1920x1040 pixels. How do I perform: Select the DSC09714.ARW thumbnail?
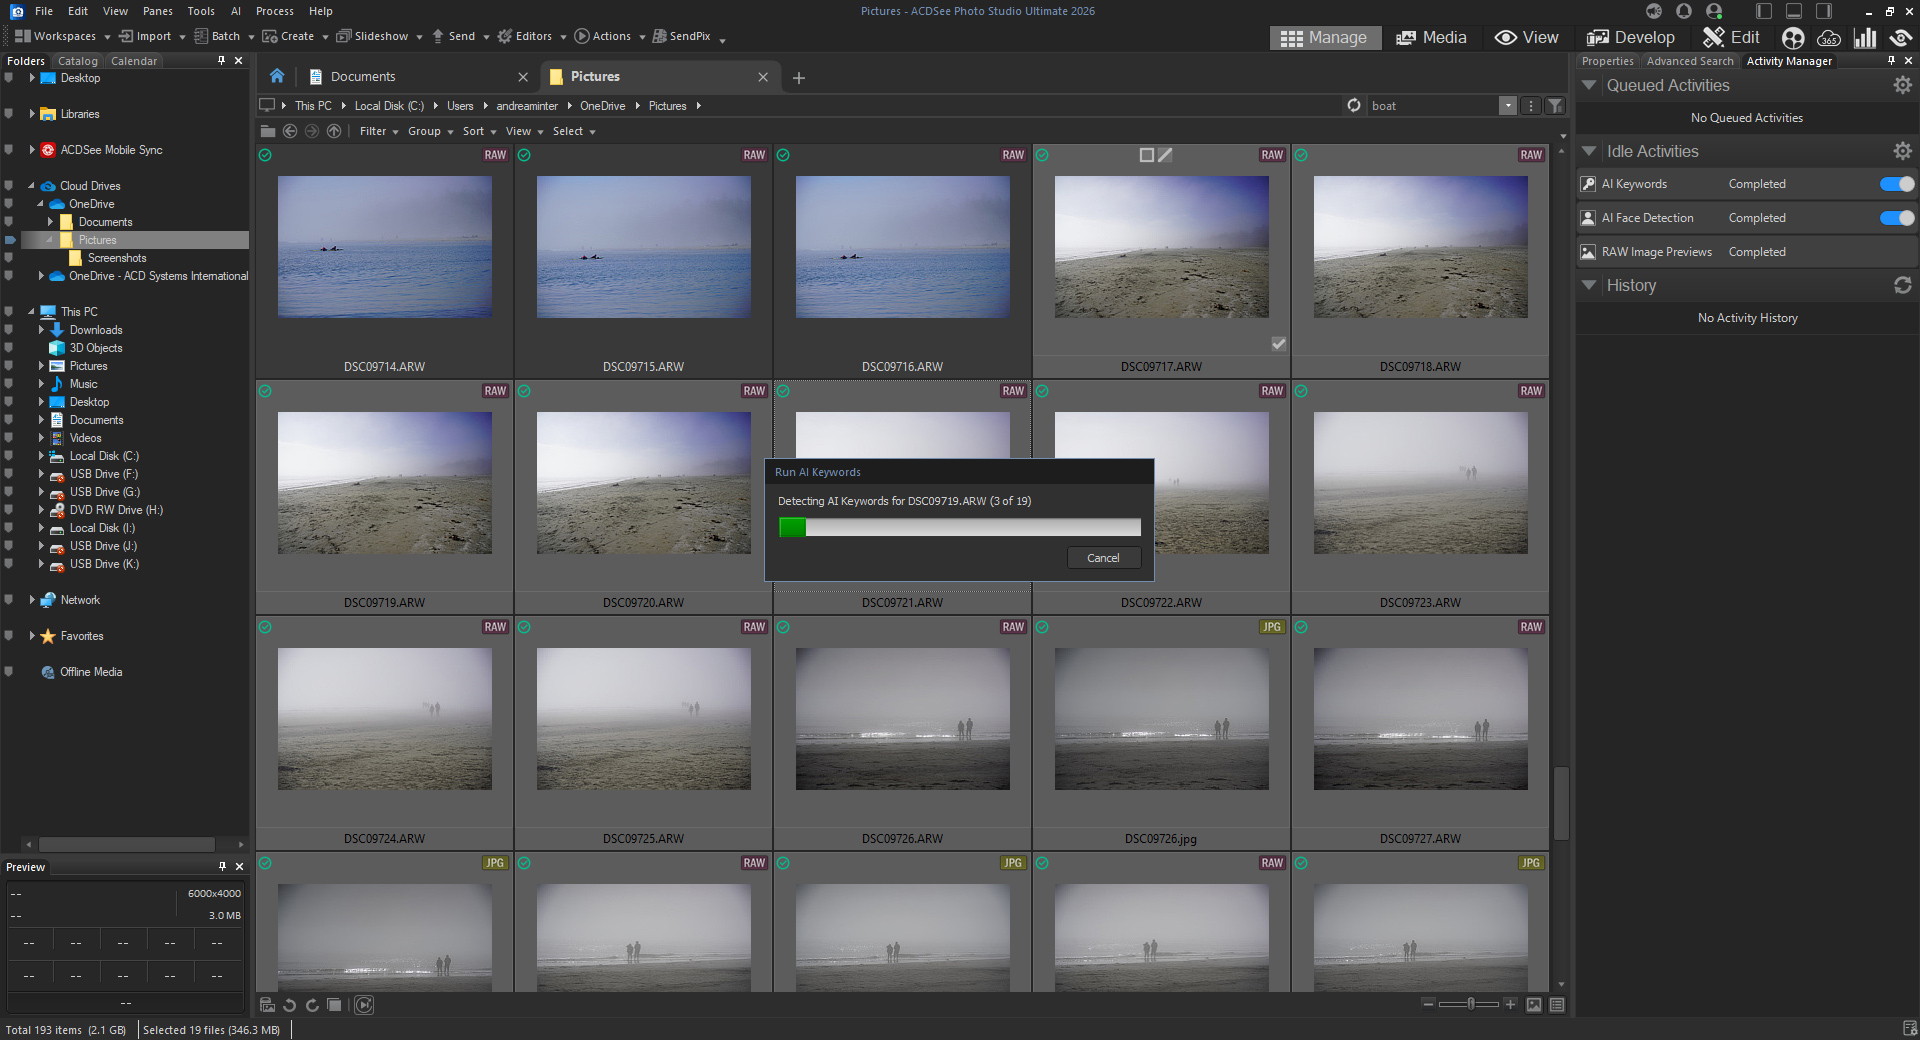point(385,248)
